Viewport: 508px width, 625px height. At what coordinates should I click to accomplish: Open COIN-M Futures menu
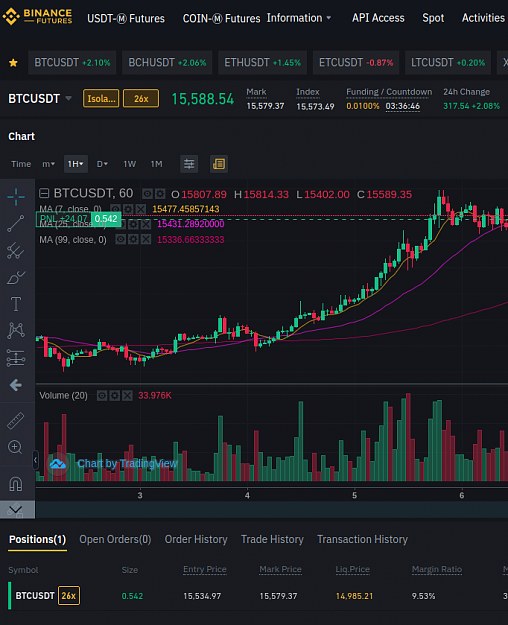tap(221, 18)
